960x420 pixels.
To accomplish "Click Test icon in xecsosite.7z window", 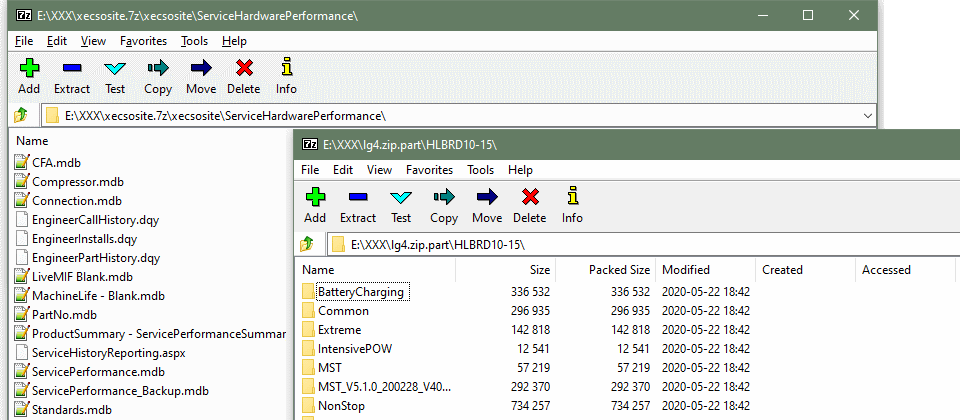I will click(x=114, y=67).
